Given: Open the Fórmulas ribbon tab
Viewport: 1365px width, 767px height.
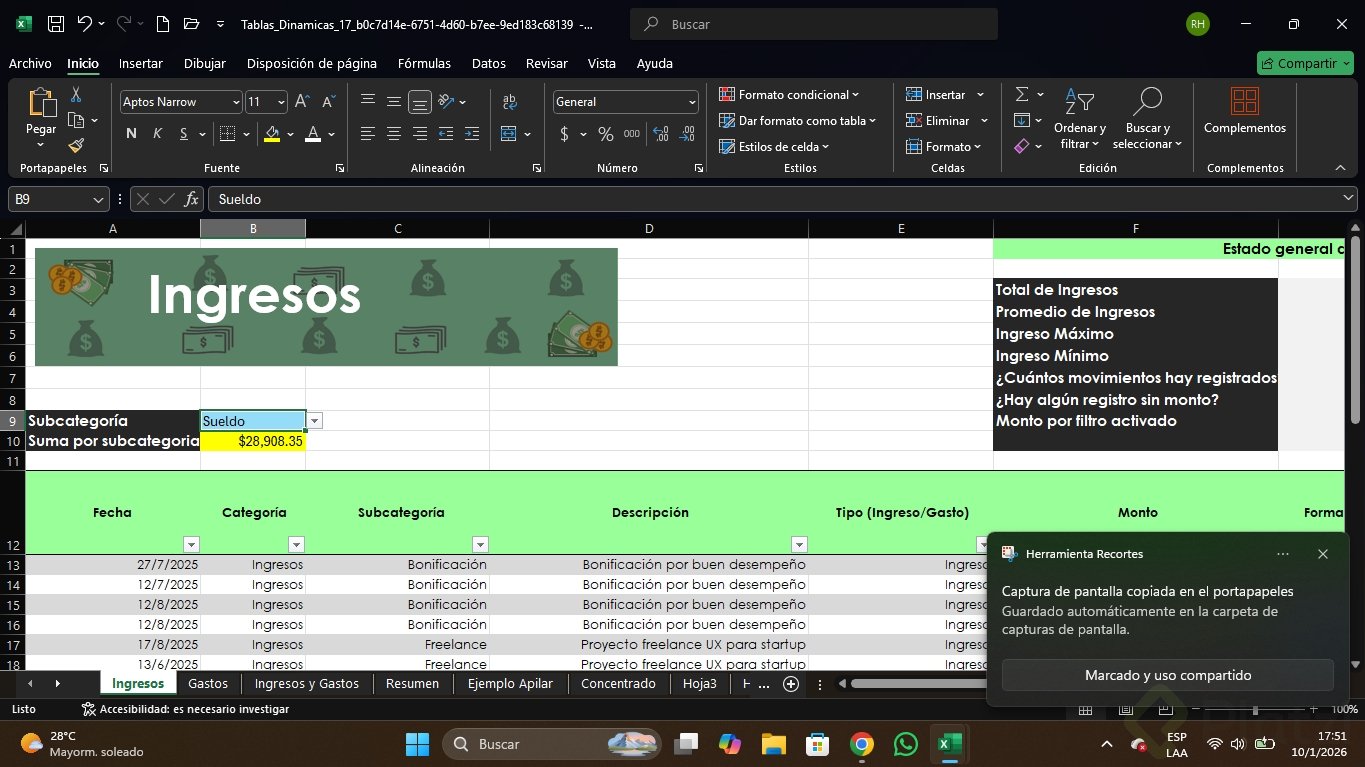Looking at the screenshot, I should (x=424, y=63).
